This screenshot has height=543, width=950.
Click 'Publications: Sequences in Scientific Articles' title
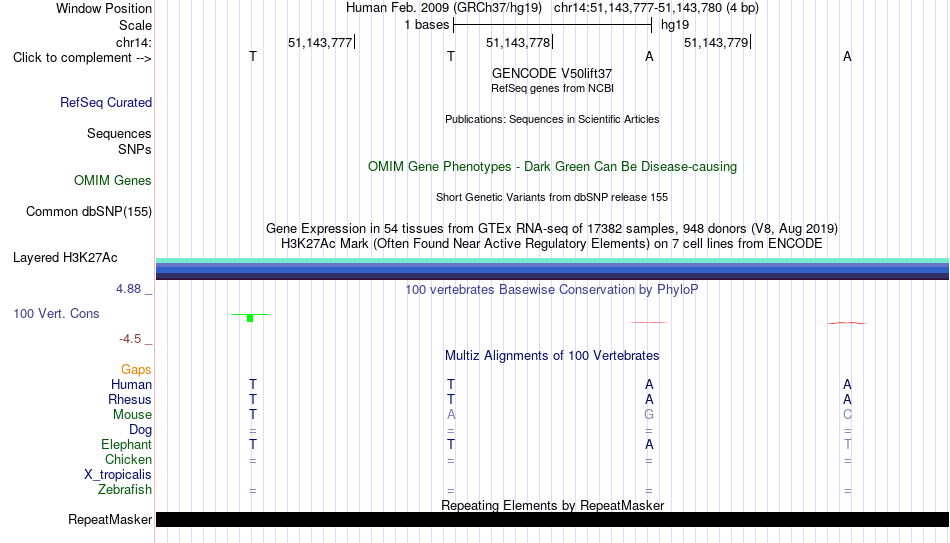(x=552, y=119)
